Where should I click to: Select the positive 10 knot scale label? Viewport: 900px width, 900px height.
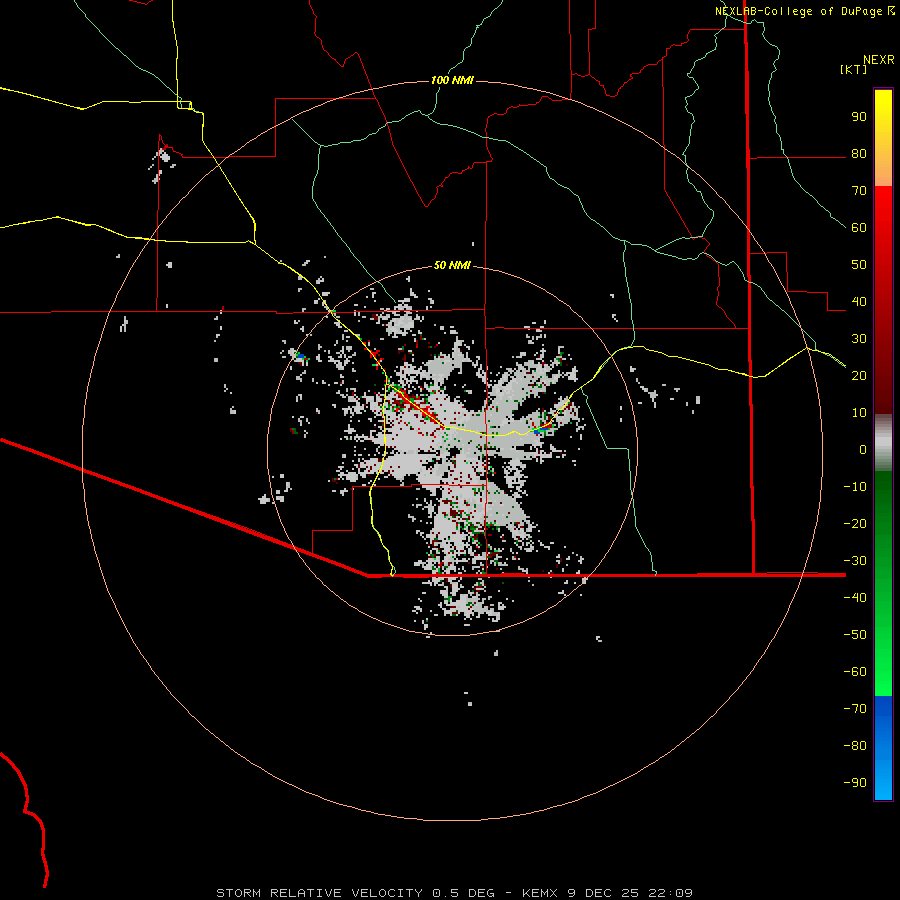(859, 413)
